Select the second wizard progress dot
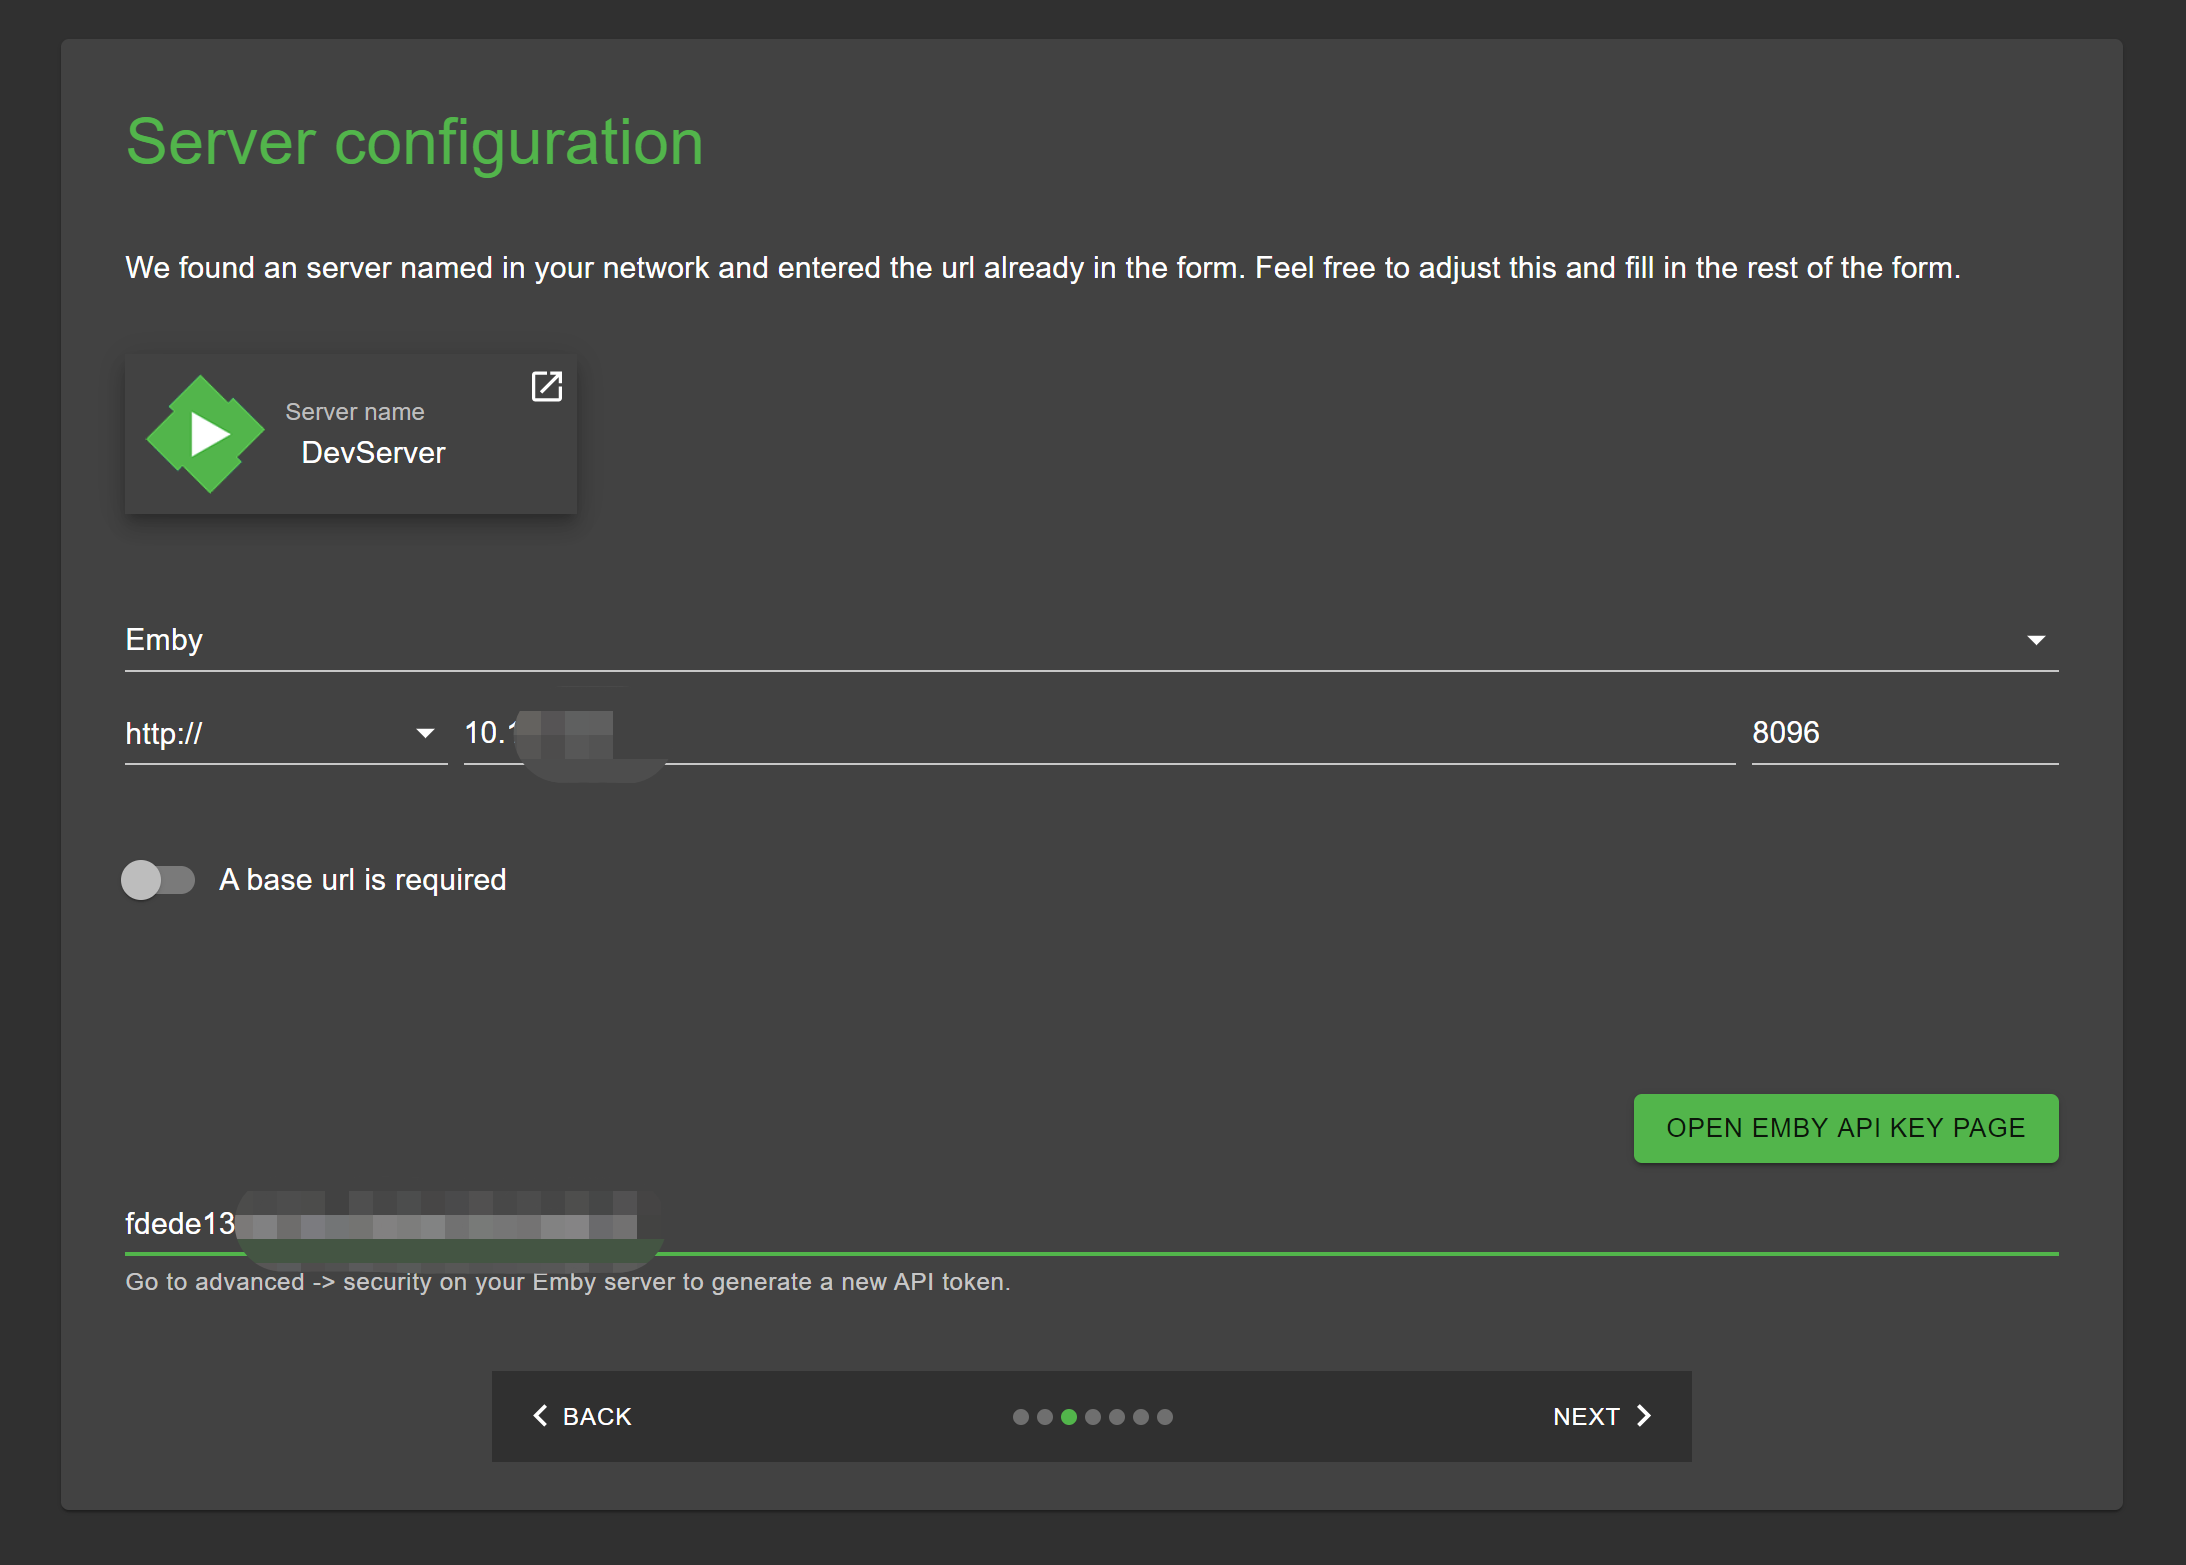Viewport: 2186px width, 1565px height. coord(1044,1417)
